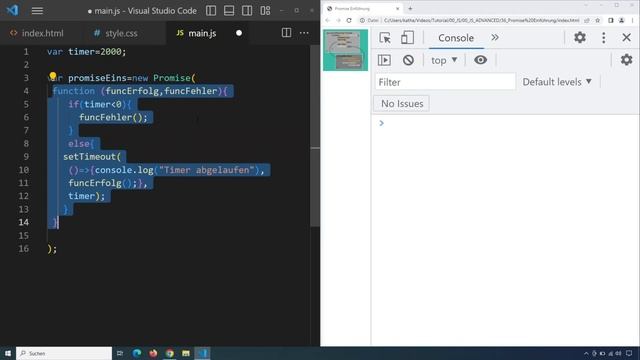
Task: Toggle the secondary sidebar layout icon
Action: tap(247, 11)
